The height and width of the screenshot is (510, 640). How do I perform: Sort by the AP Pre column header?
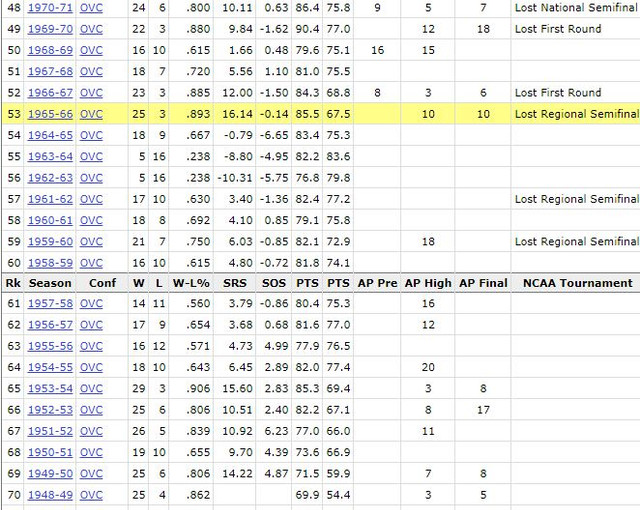tap(377, 283)
